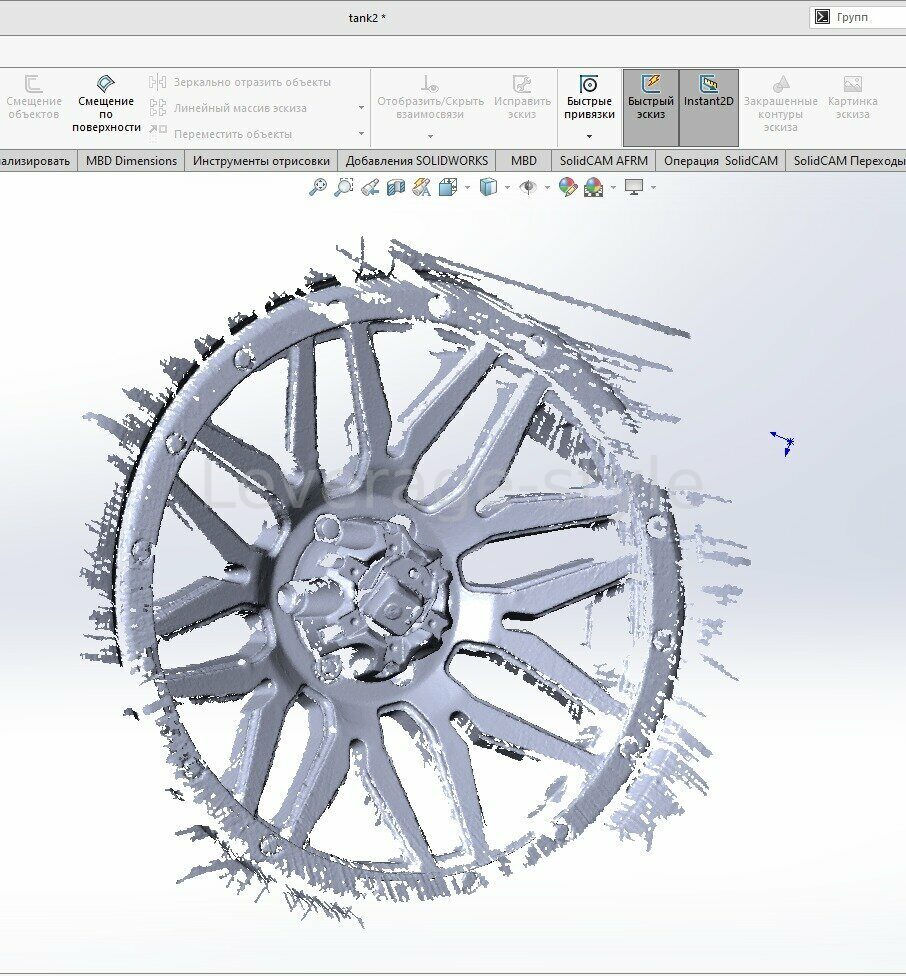Open Section View tool

point(396,187)
